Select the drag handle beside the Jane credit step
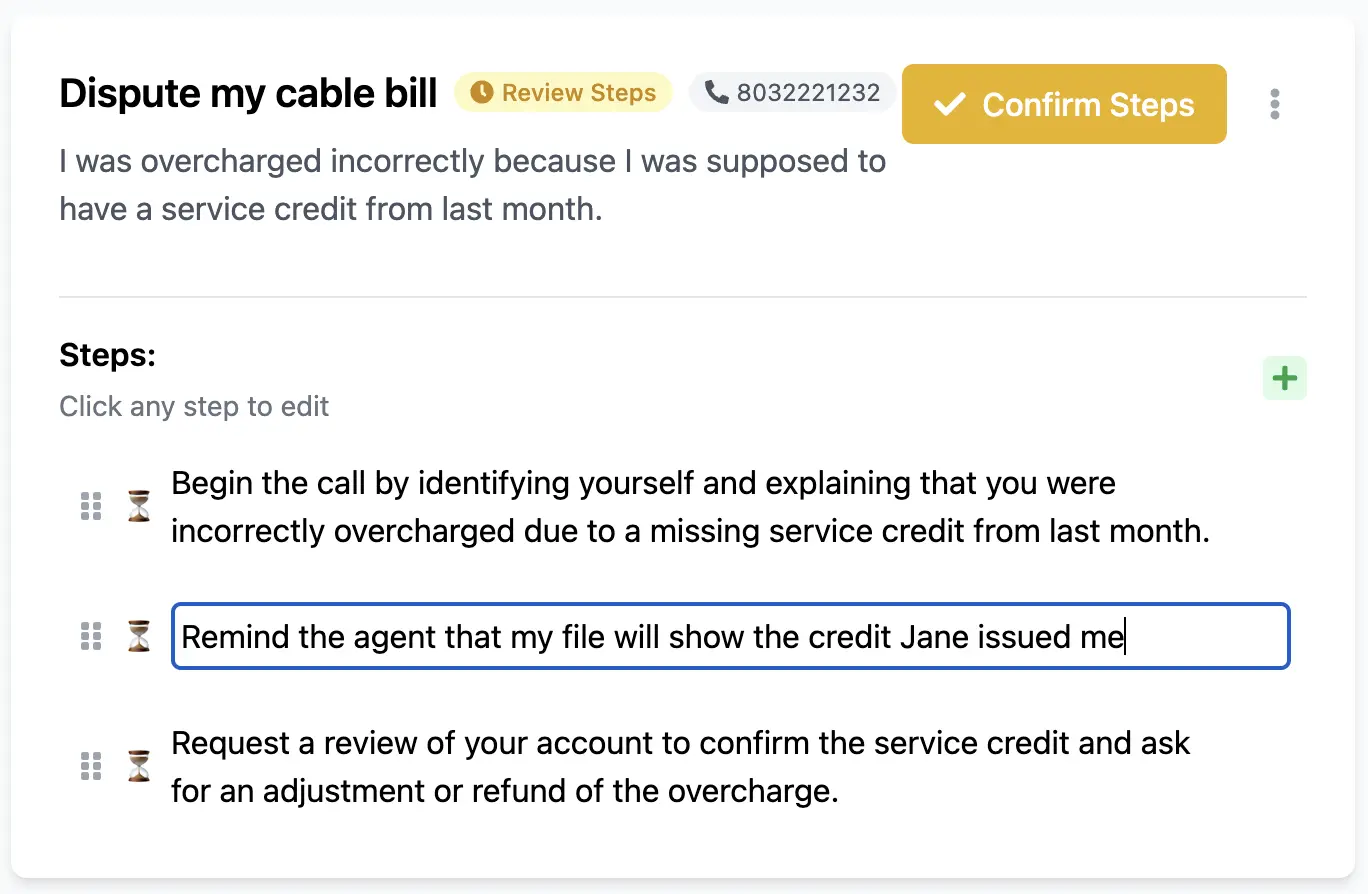Image resolution: width=1368 pixels, height=894 pixels. tap(91, 636)
